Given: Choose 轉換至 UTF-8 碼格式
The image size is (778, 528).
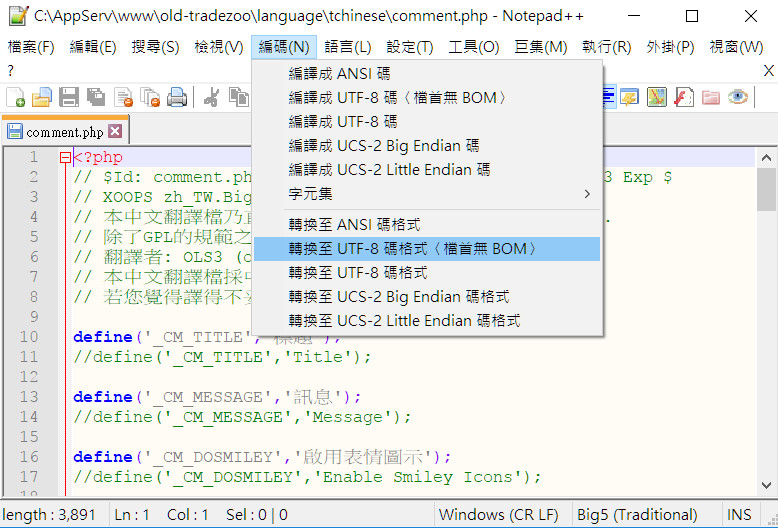Looking at the screenshot, I should point(427,272).
